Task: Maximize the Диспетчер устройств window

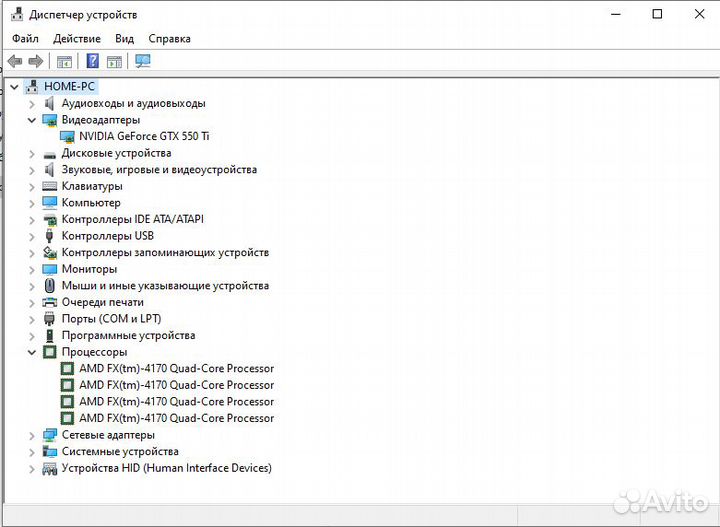Action: coord(657,14)
